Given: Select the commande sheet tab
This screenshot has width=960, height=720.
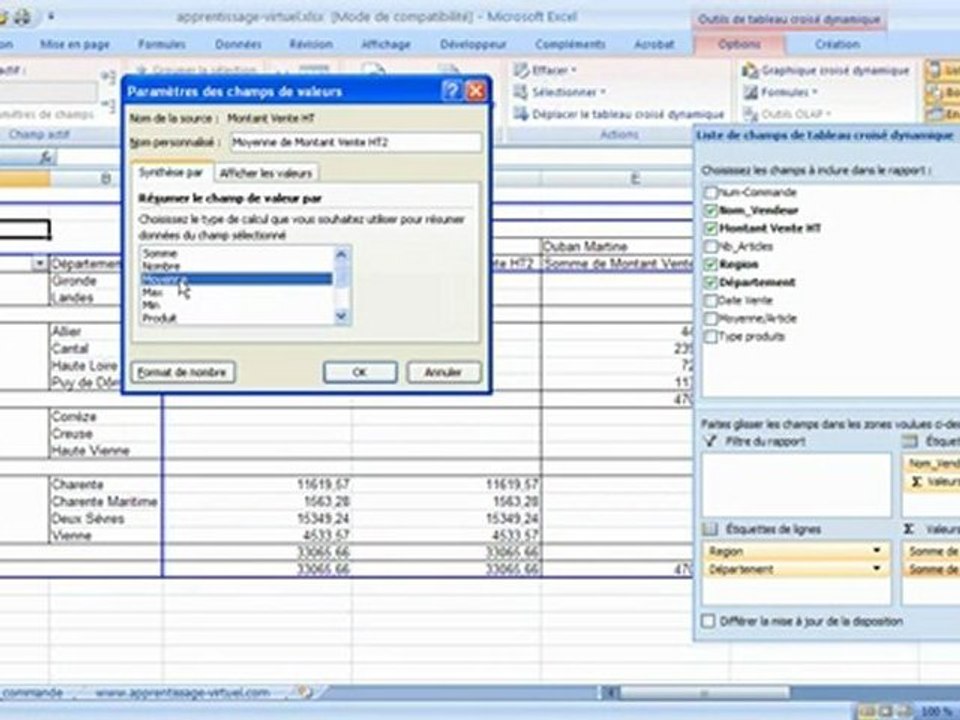Looking at the screenshot, I should (x=32, y=692).
